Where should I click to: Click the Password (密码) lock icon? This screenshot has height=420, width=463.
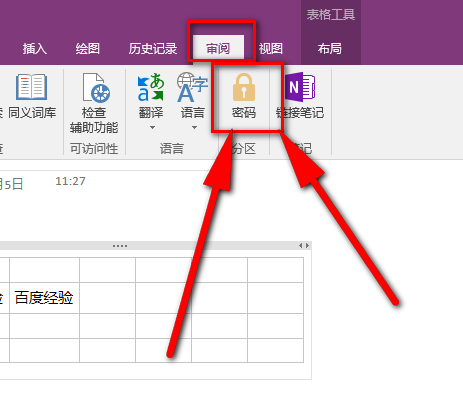click(244, 87)
